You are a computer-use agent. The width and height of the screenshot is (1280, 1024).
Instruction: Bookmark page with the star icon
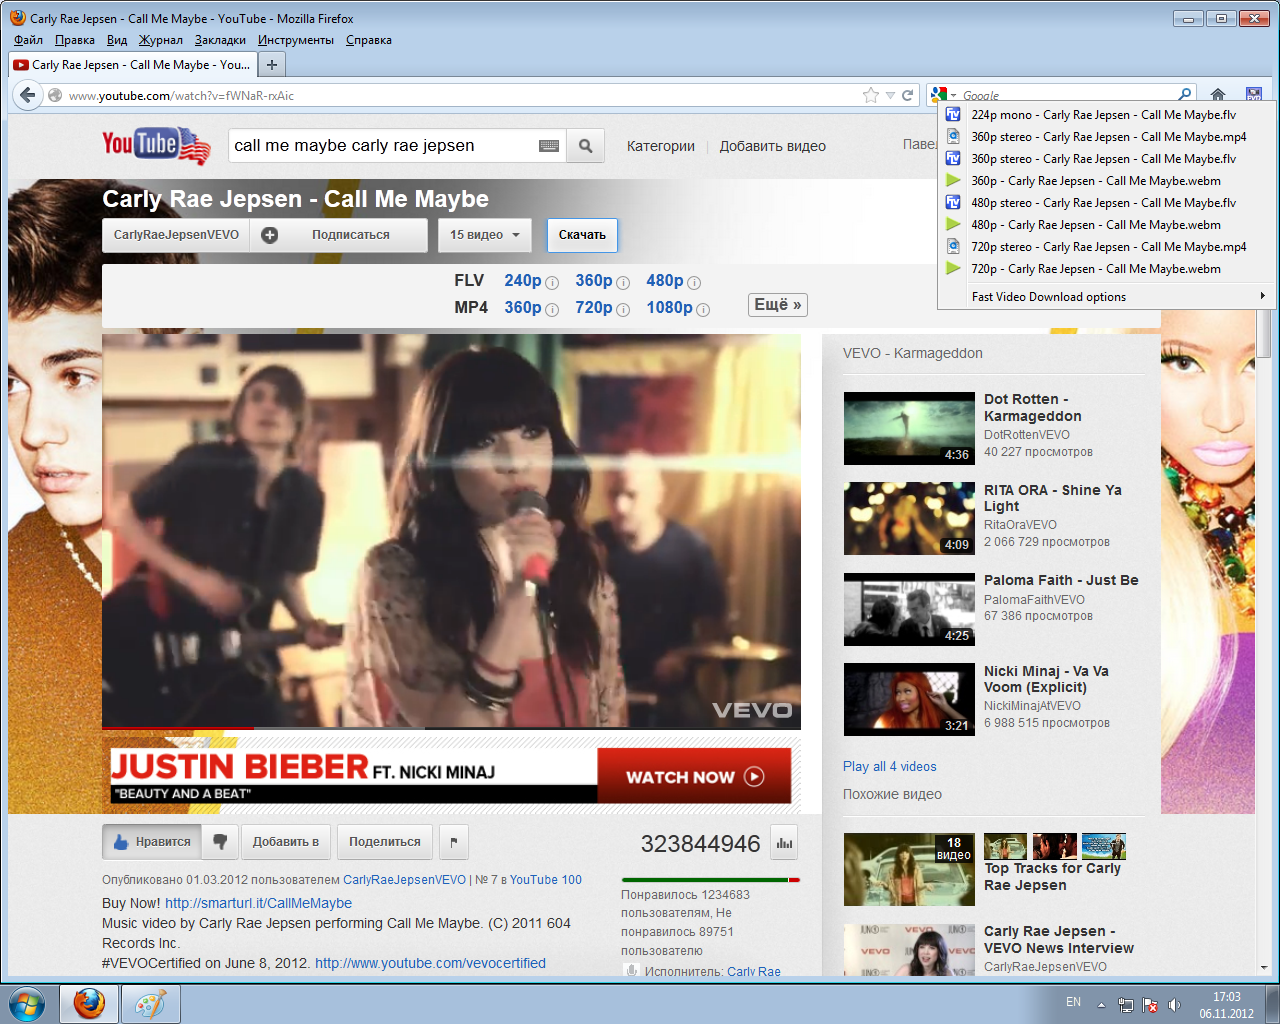tap(871, 95)
